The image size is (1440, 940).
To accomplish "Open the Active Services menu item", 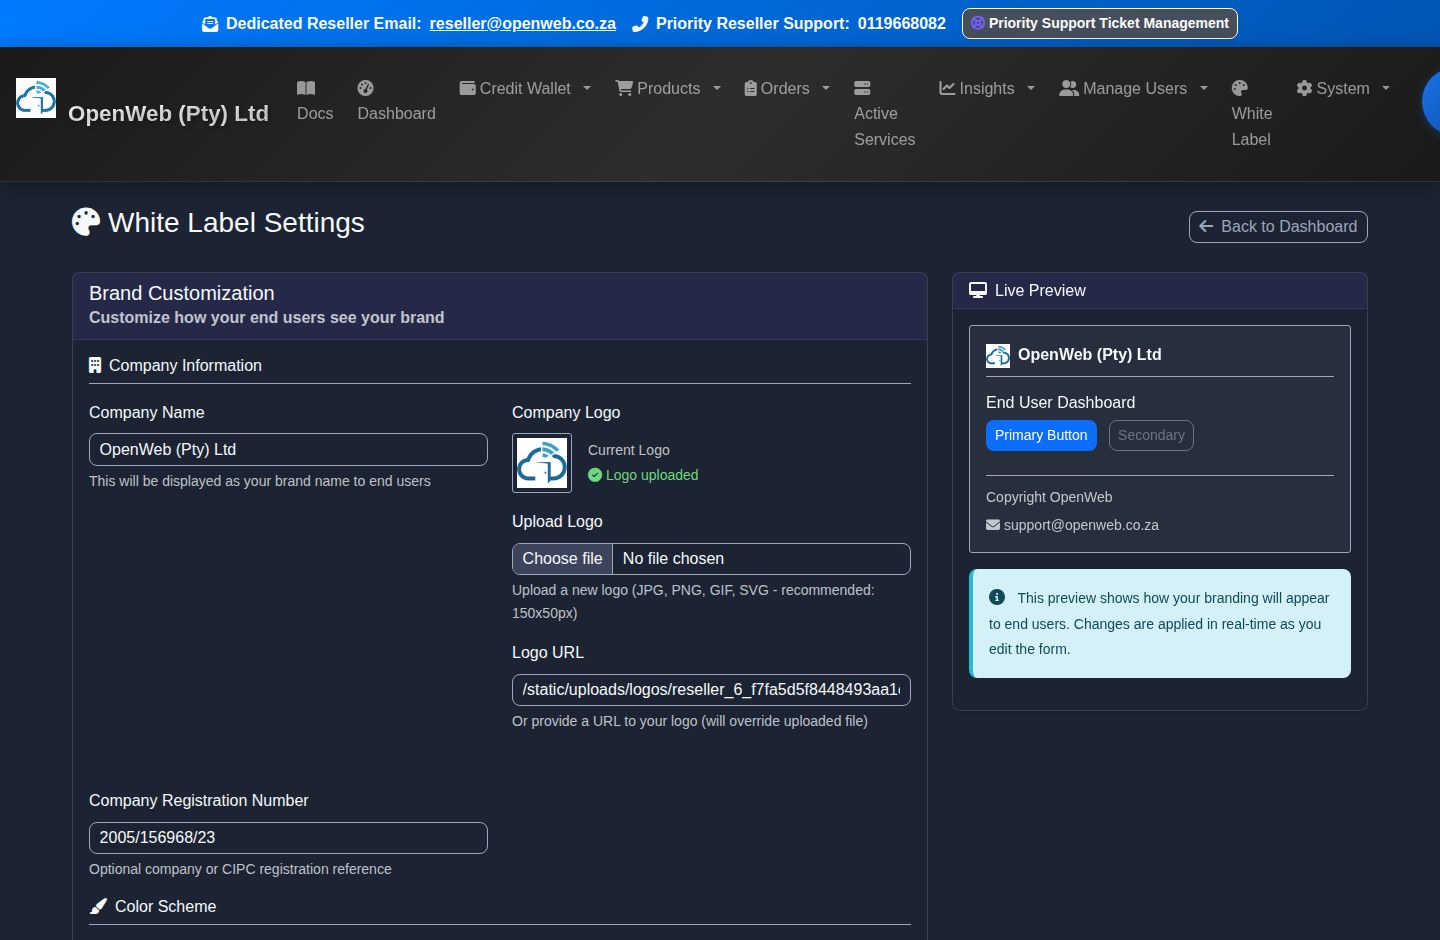I will [885, 114].
